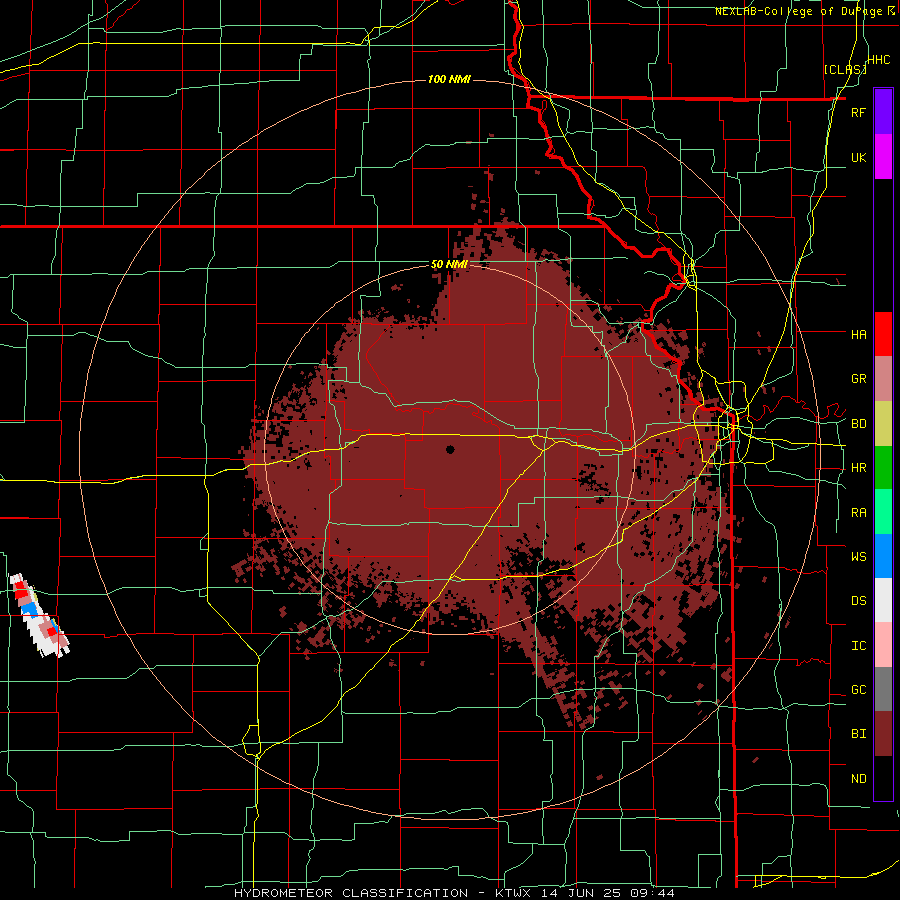The height and width of the screenshot is (900, 900).
Task: Click the Hydrometeor Classification KTWX title caption
Action: coord(453,893)
